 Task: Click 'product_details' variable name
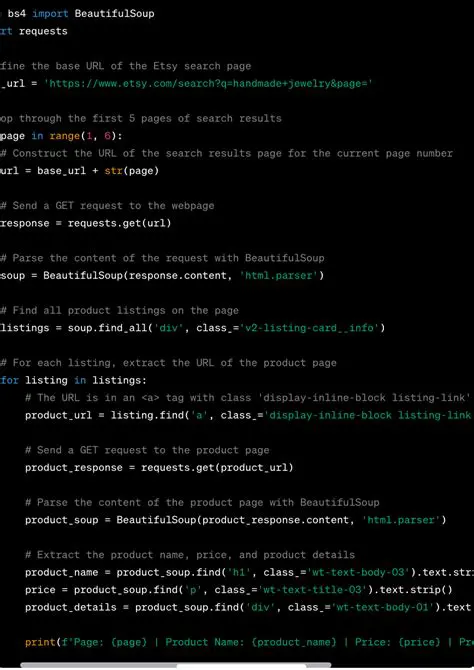71,608
